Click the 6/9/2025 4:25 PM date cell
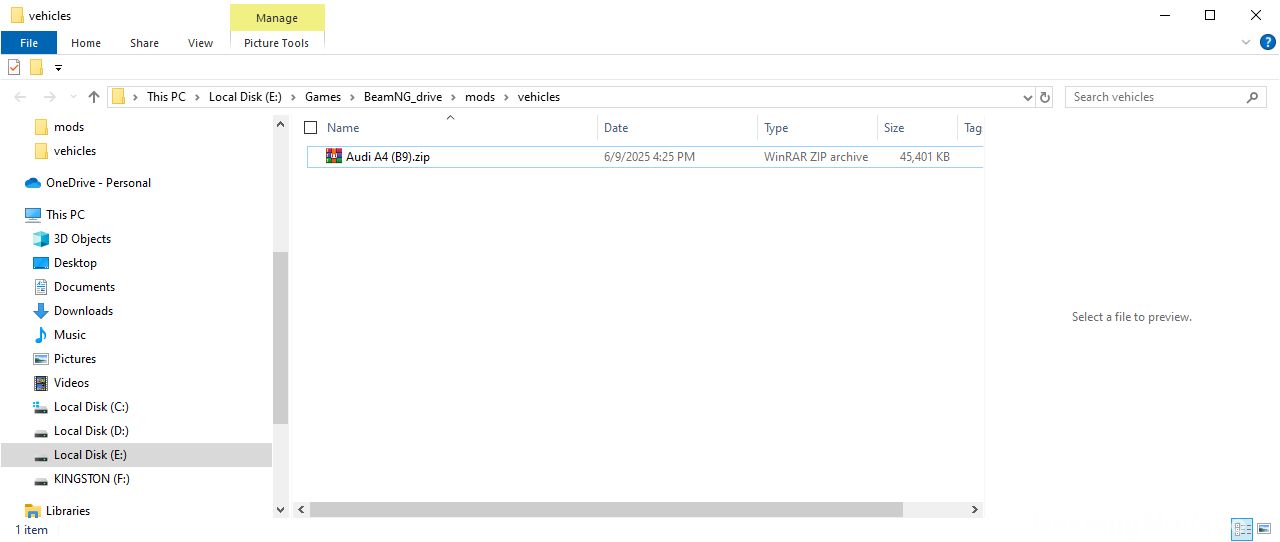The height and width of the screenshot is (542, 1280). click(x=650, y=157)
